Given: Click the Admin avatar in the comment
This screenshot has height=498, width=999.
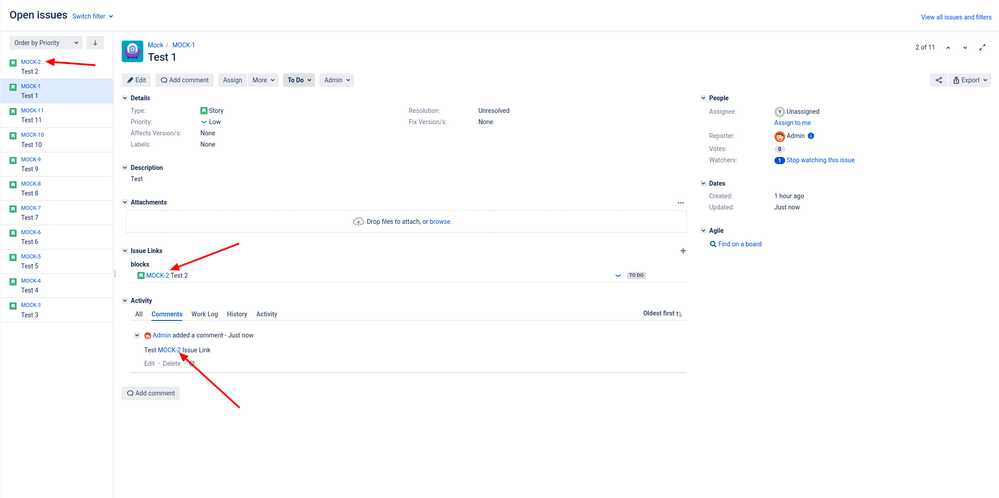Looking at the screenshot, I should [148, 336].
